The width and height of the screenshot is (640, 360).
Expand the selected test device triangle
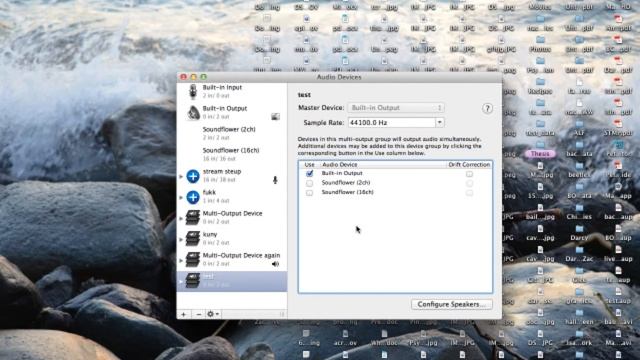click(181, 281)
